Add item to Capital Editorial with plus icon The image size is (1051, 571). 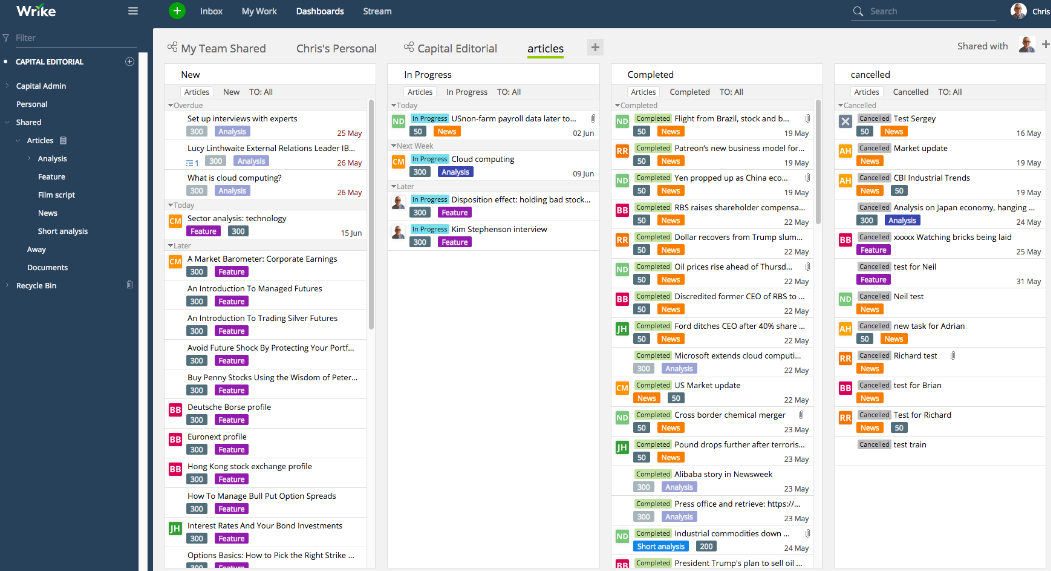pos(129,62)
